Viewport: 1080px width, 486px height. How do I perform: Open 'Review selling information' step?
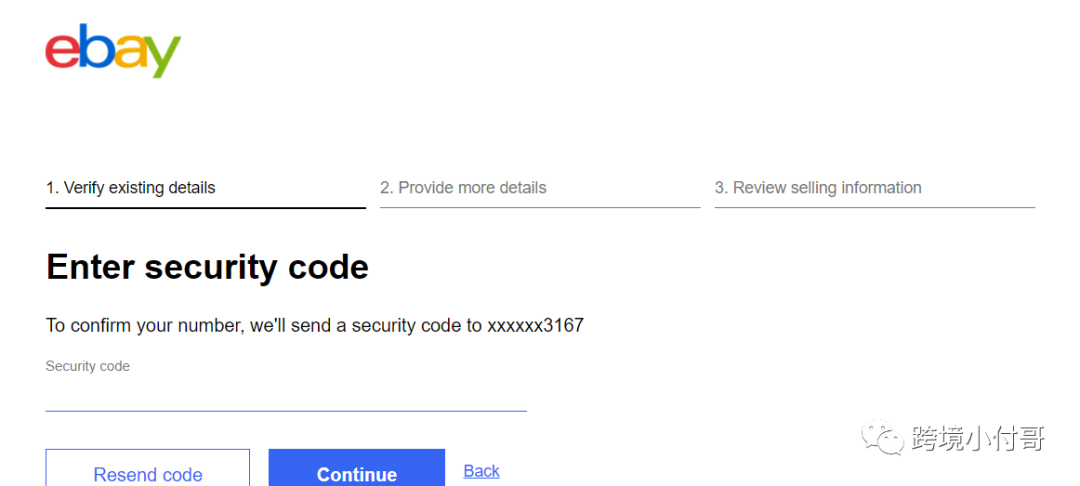(x=817, y=187)
